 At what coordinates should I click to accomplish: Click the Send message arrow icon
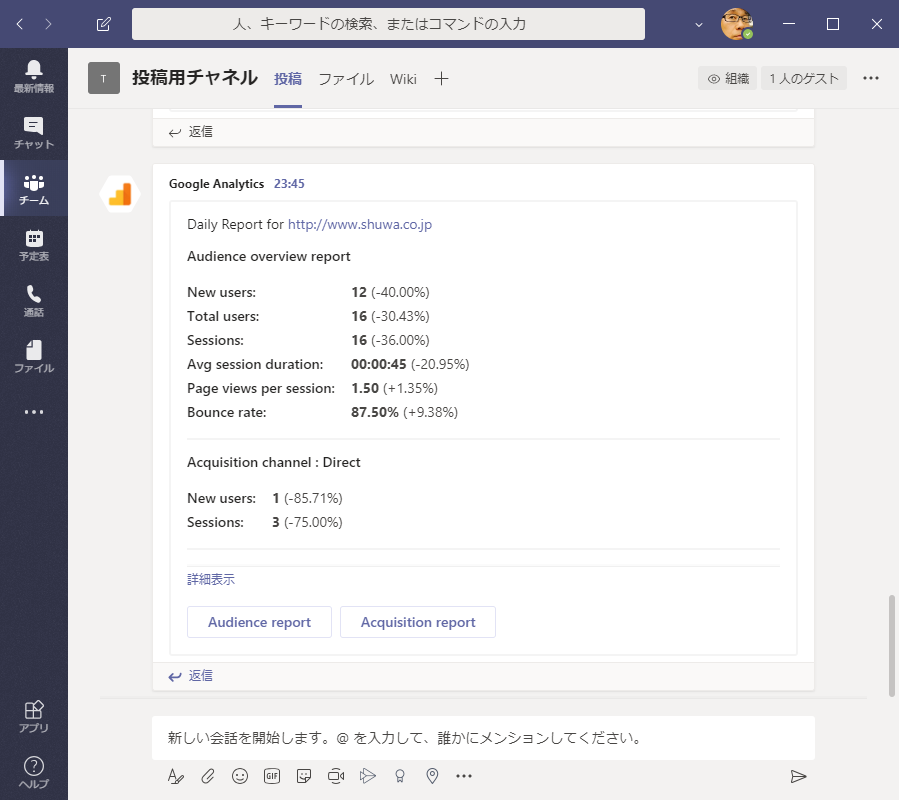(x=798, y=776)
